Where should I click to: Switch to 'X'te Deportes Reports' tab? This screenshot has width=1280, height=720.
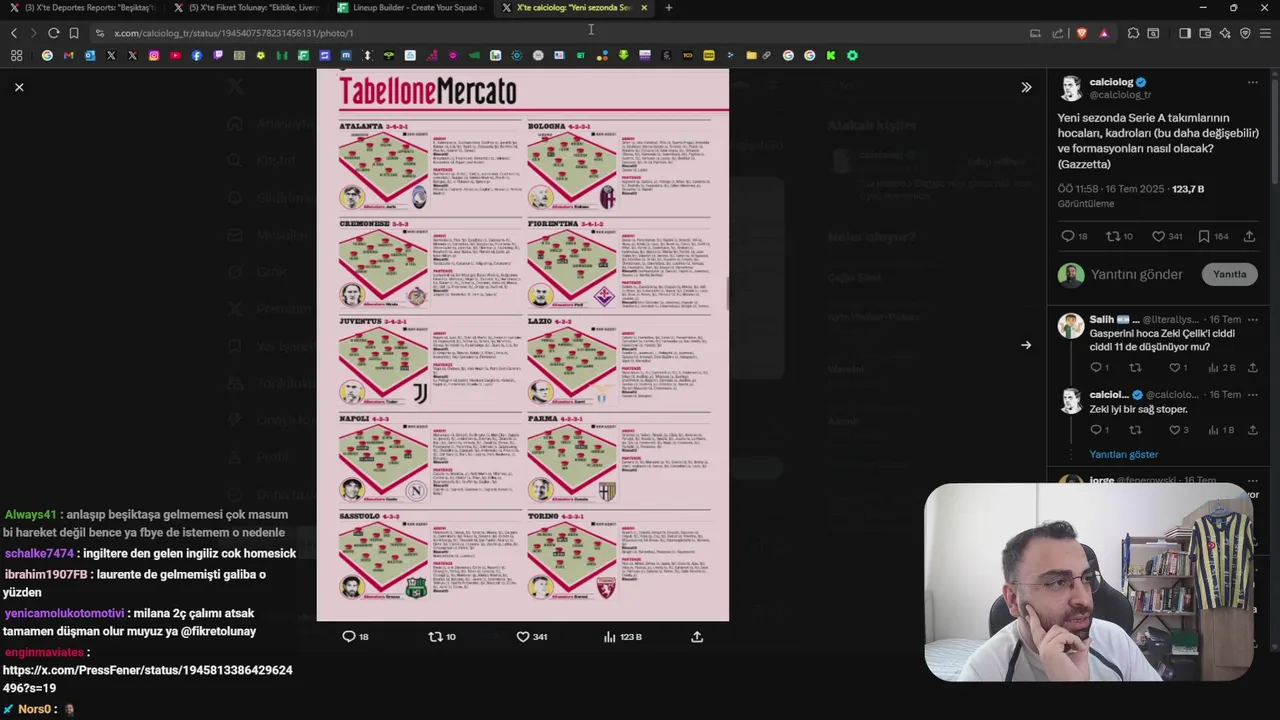pos(80,8)
